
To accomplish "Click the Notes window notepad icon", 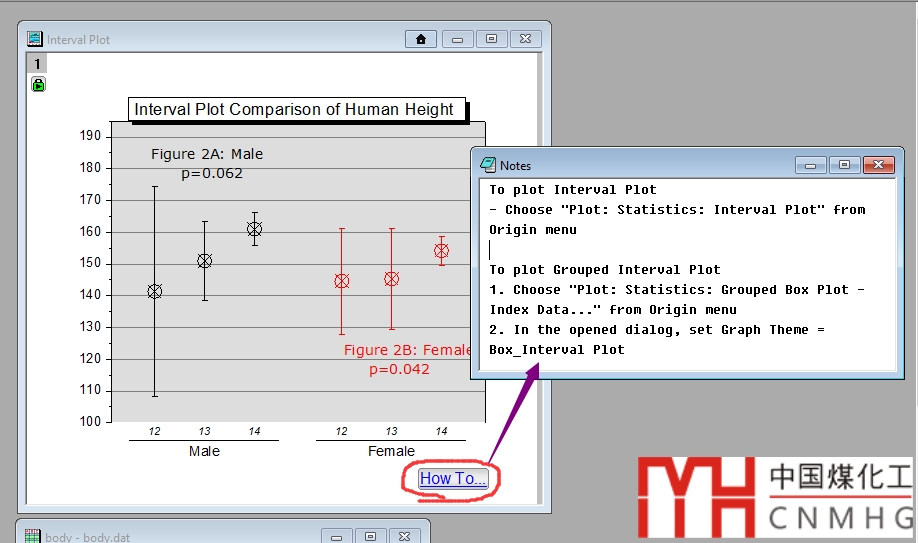I will tap(488, 165).
